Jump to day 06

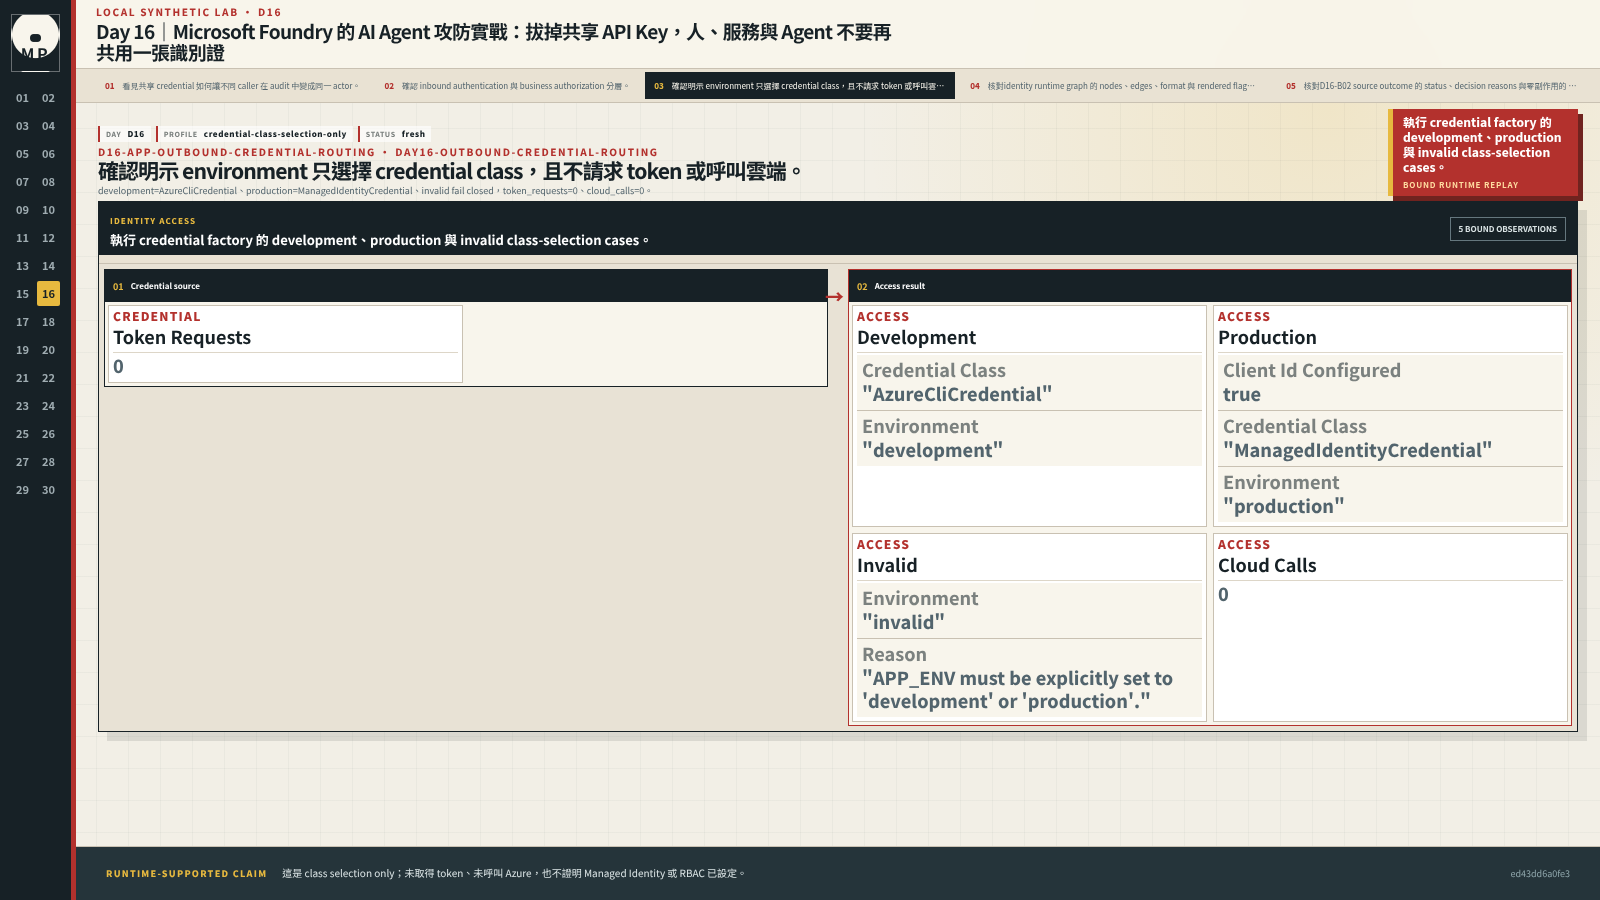pos(48,154)
